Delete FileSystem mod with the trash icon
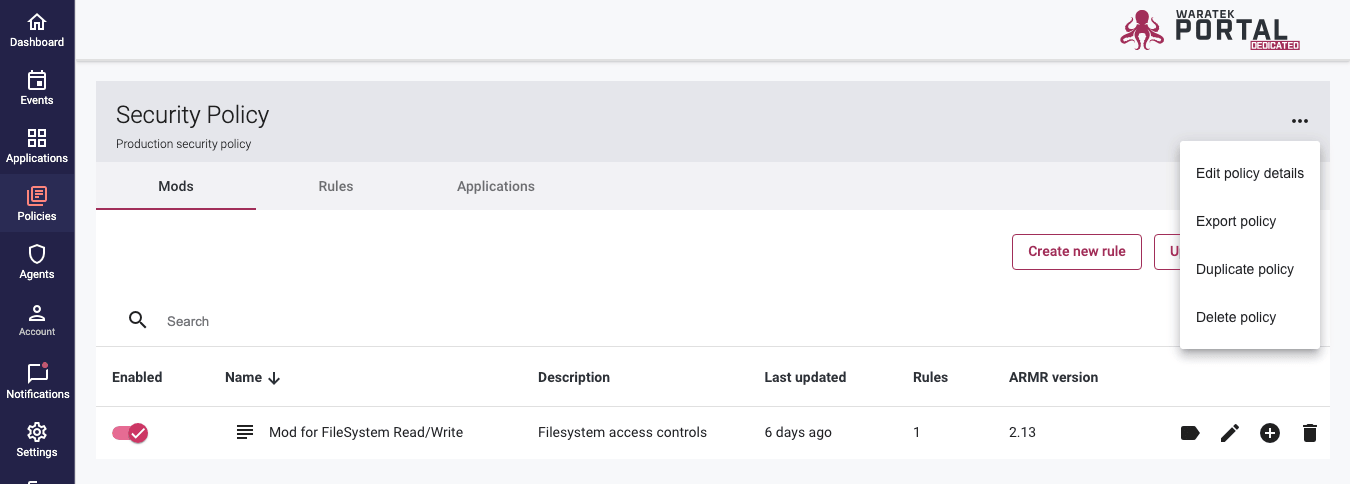This screenshot has width=1350, height=484. point(1310,433)
